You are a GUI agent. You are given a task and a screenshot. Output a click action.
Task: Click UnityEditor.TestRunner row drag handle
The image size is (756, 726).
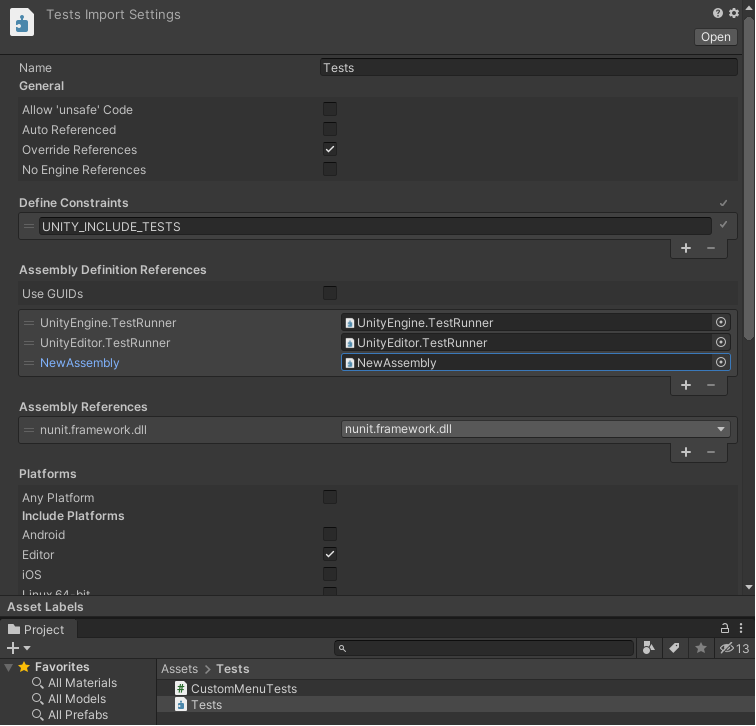pyautogui.click(x=29, y=343)
